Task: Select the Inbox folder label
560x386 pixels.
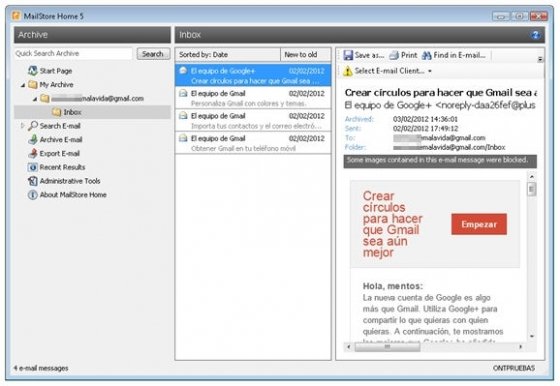Action: [x=72, y=112]
